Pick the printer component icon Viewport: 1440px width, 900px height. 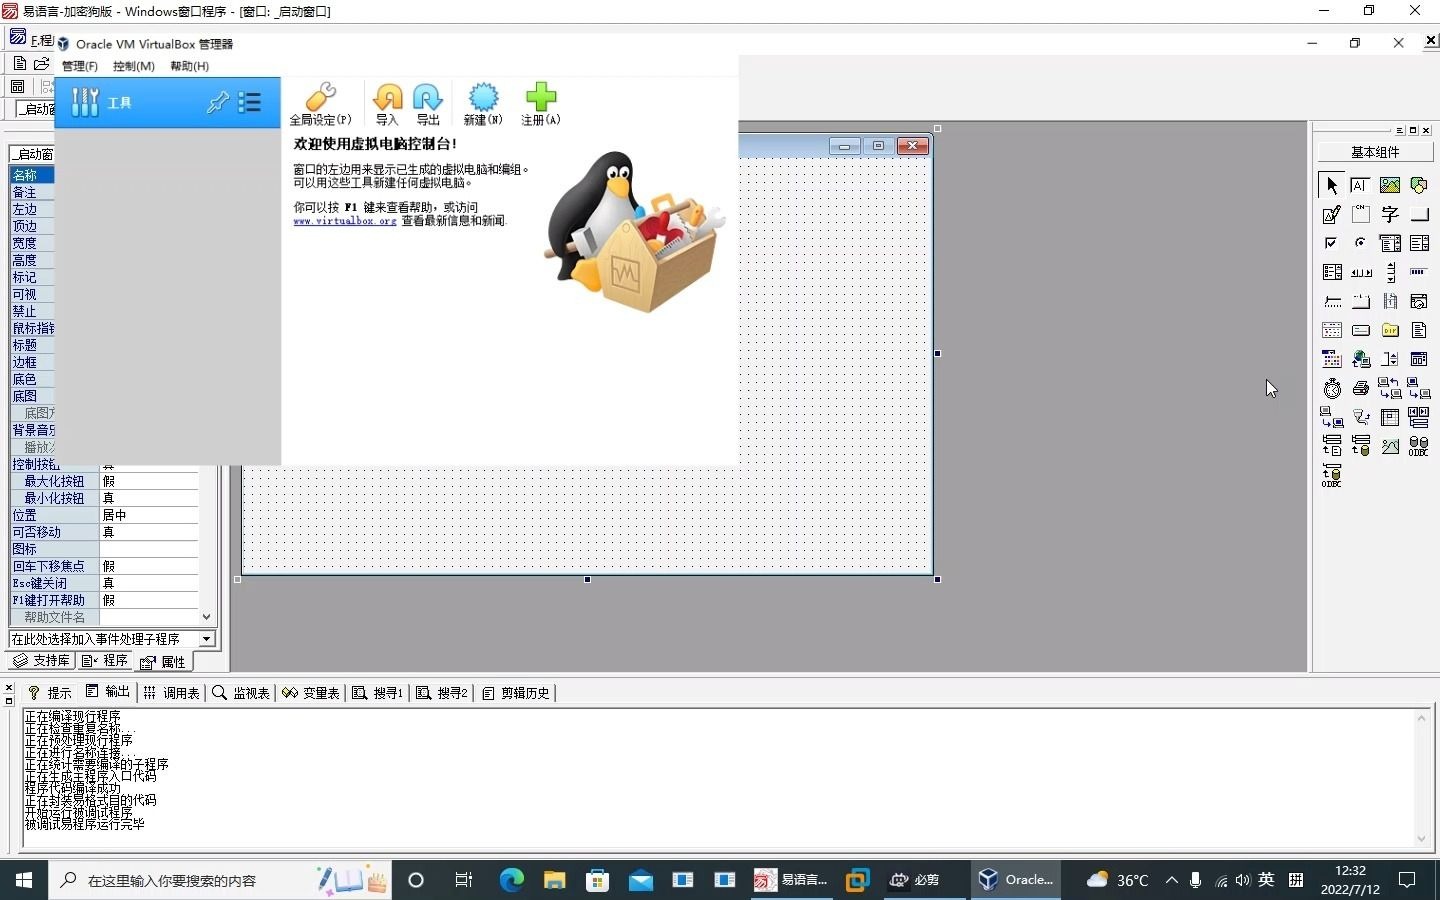1361,388
